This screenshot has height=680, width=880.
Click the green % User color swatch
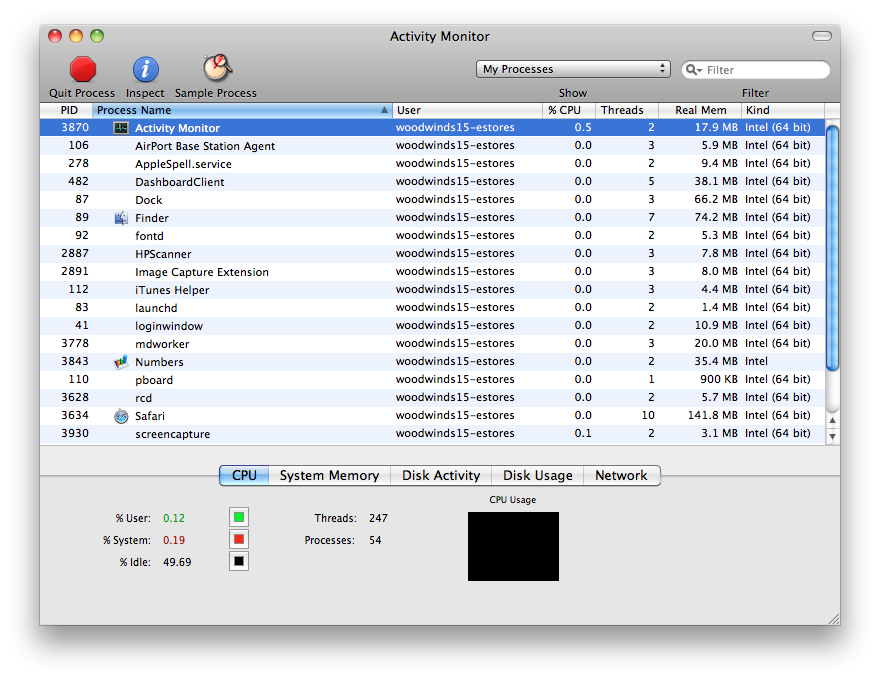point(239,517)
